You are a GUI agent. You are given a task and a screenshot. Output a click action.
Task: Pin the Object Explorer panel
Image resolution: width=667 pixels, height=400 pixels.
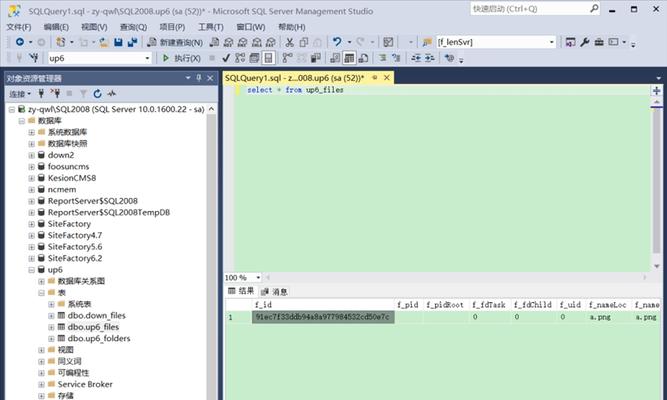point(199,78)
